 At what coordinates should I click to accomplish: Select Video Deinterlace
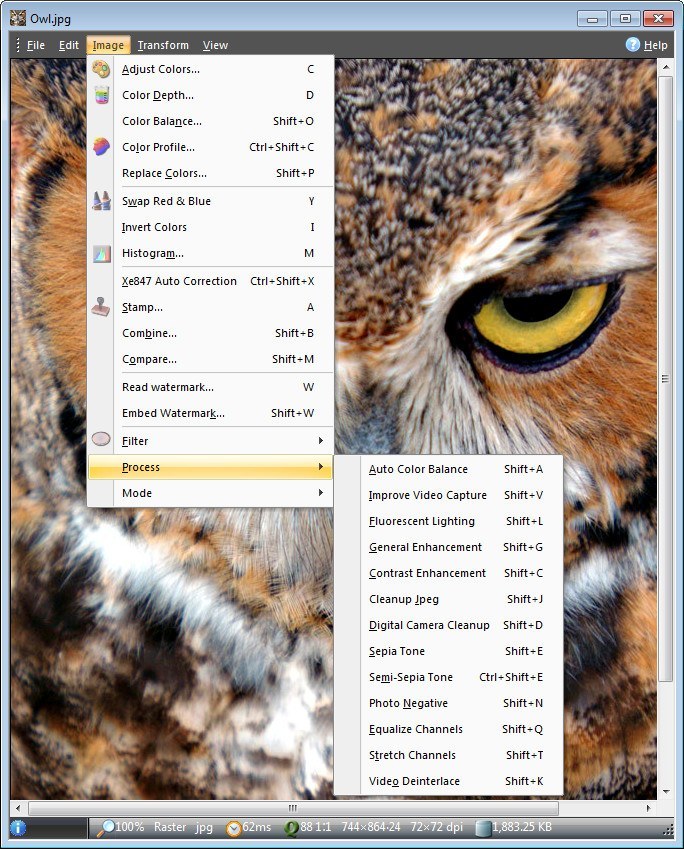point(448,781)
